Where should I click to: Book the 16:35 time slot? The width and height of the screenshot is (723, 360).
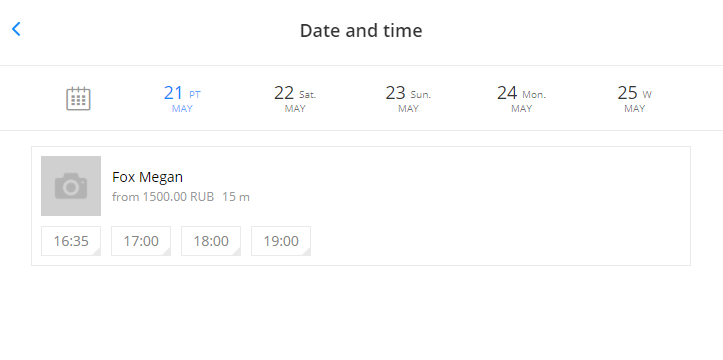pyautogui.click(x=71, y=241)
